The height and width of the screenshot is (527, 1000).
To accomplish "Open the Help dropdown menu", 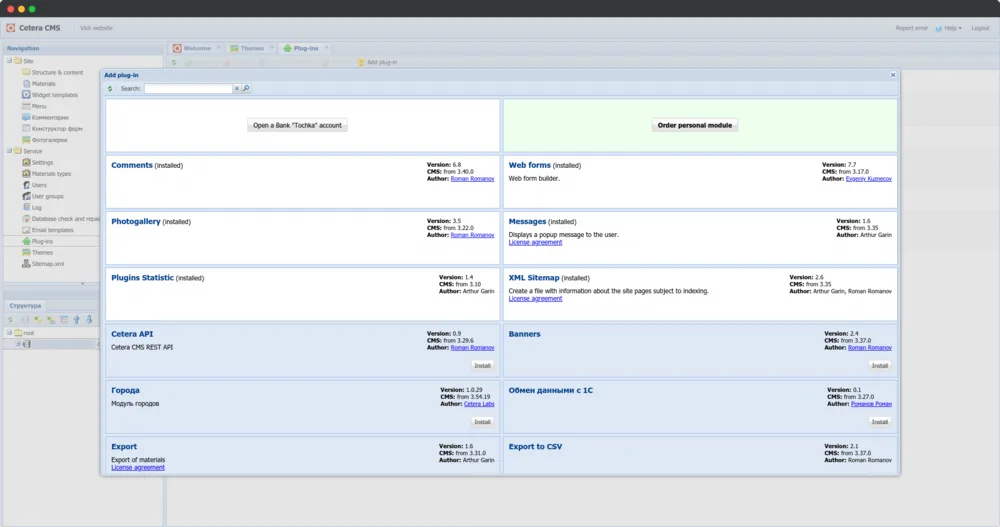I will (x=949, y=28).
